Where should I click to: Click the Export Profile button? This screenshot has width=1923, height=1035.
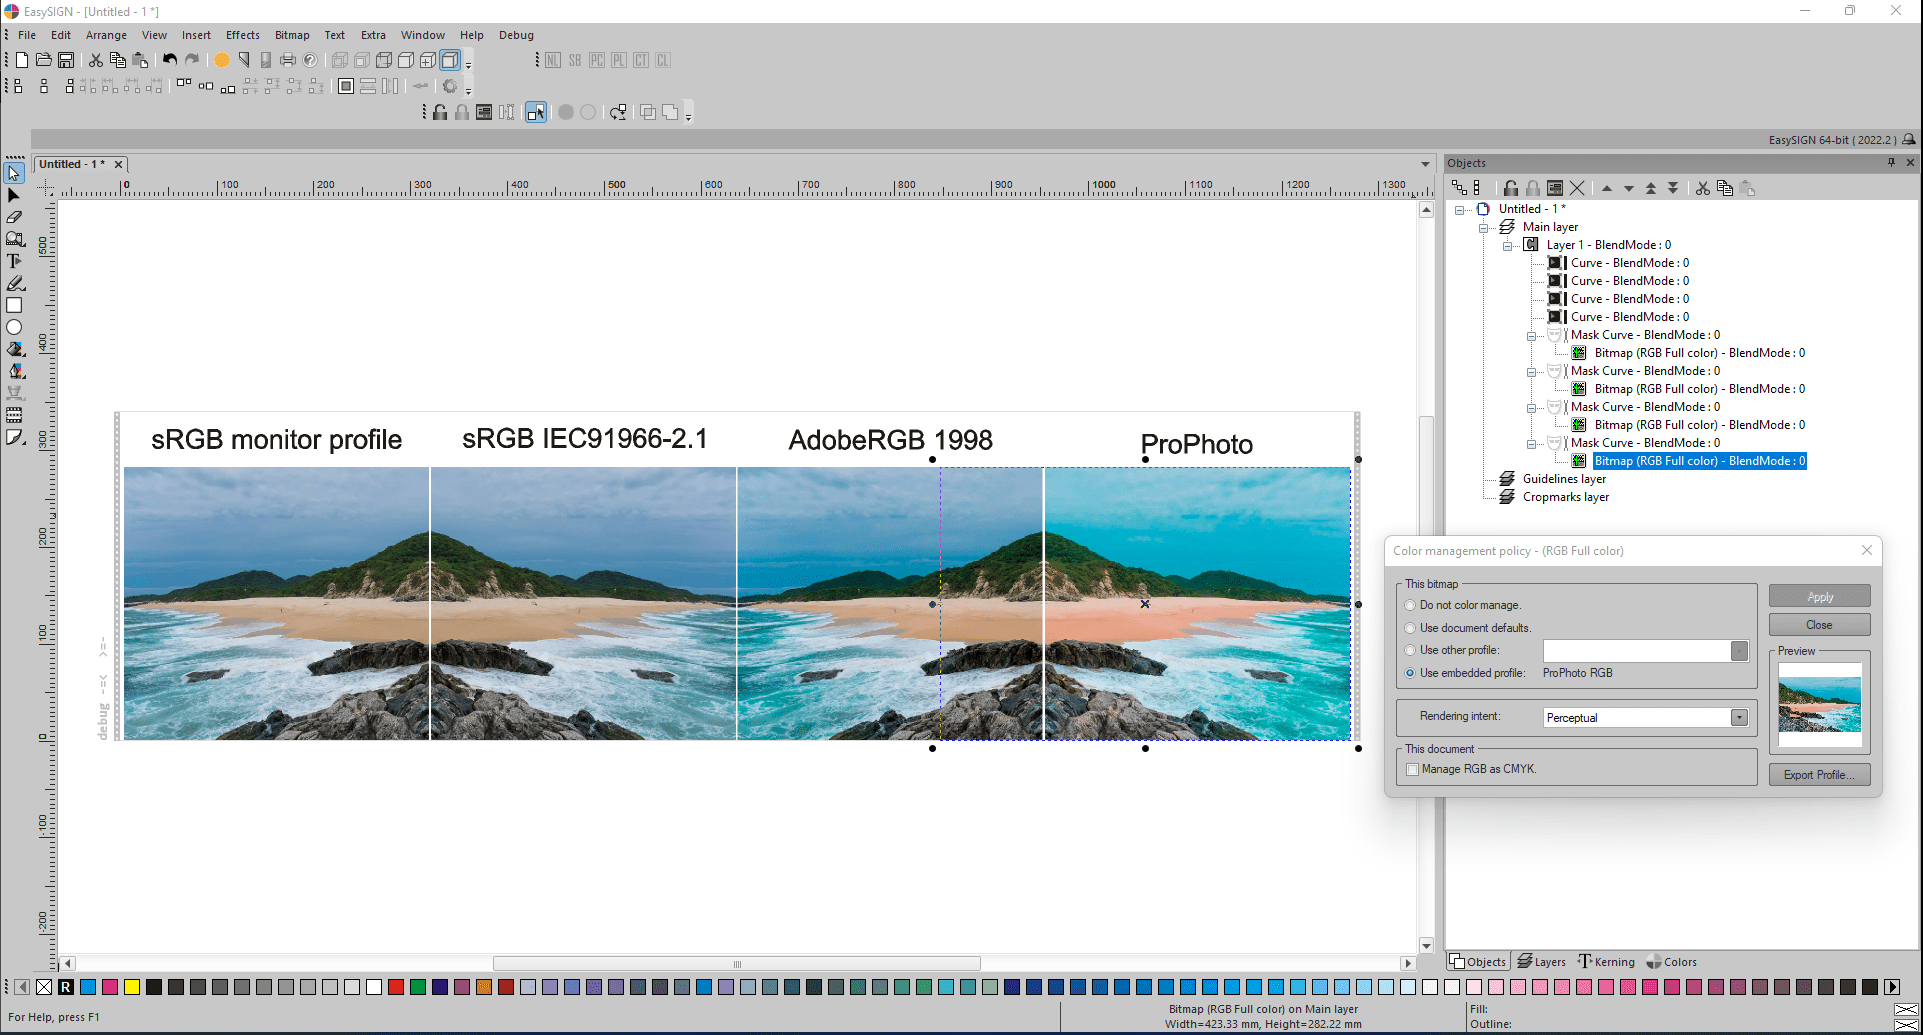[1819, 775]
